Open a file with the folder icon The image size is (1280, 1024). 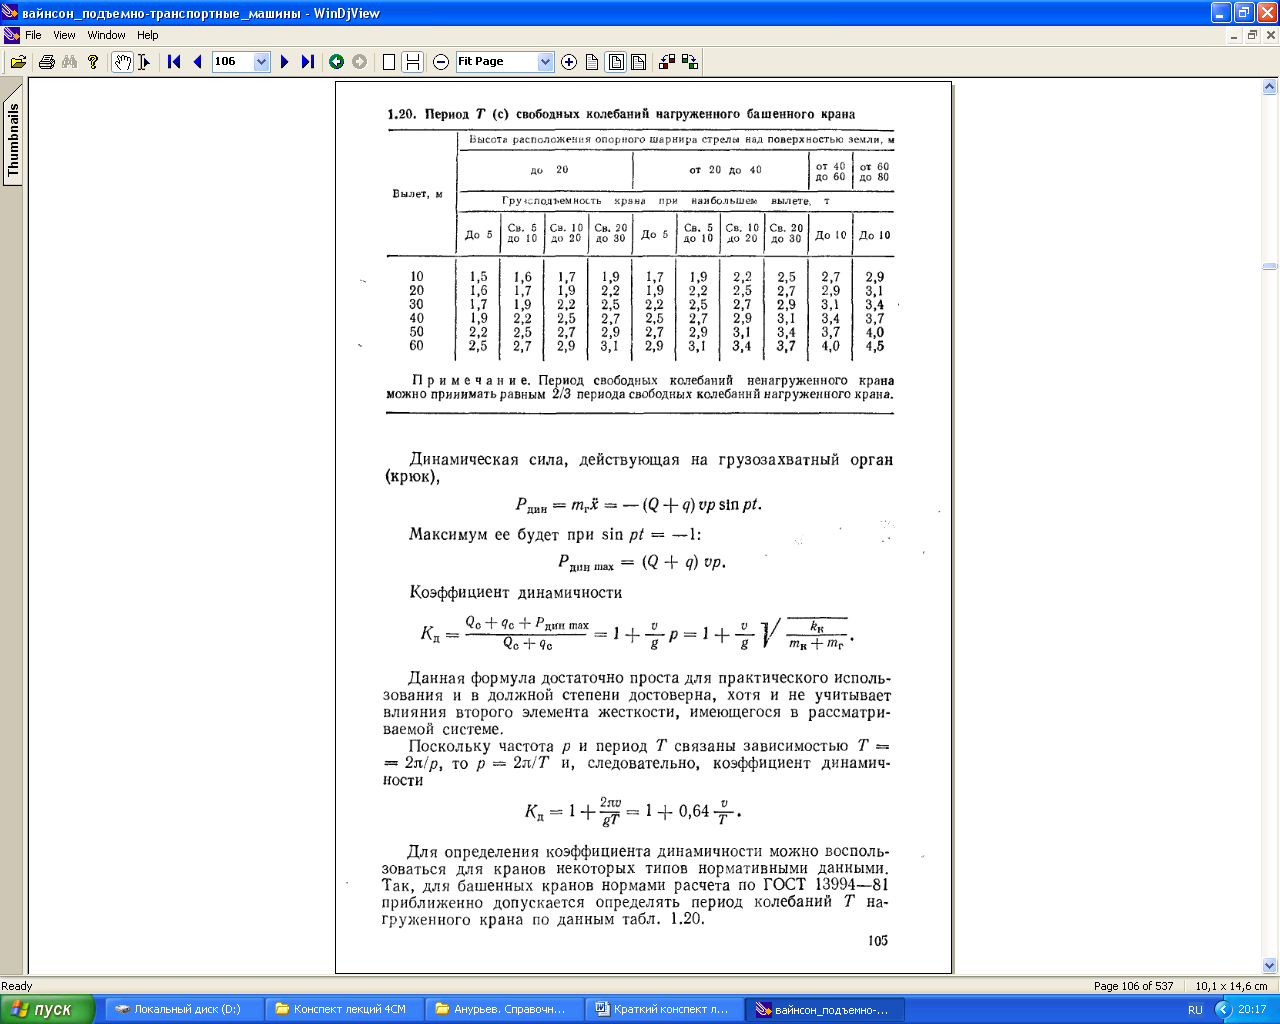click(18, 62)
